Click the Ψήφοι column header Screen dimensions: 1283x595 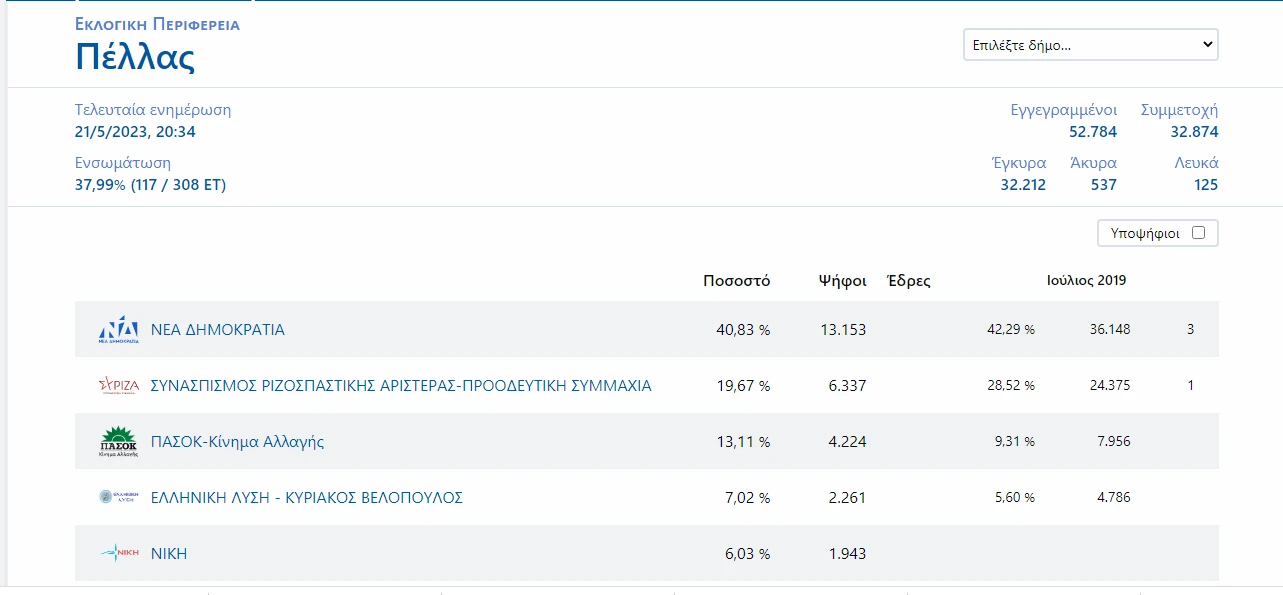click(841, 280)
